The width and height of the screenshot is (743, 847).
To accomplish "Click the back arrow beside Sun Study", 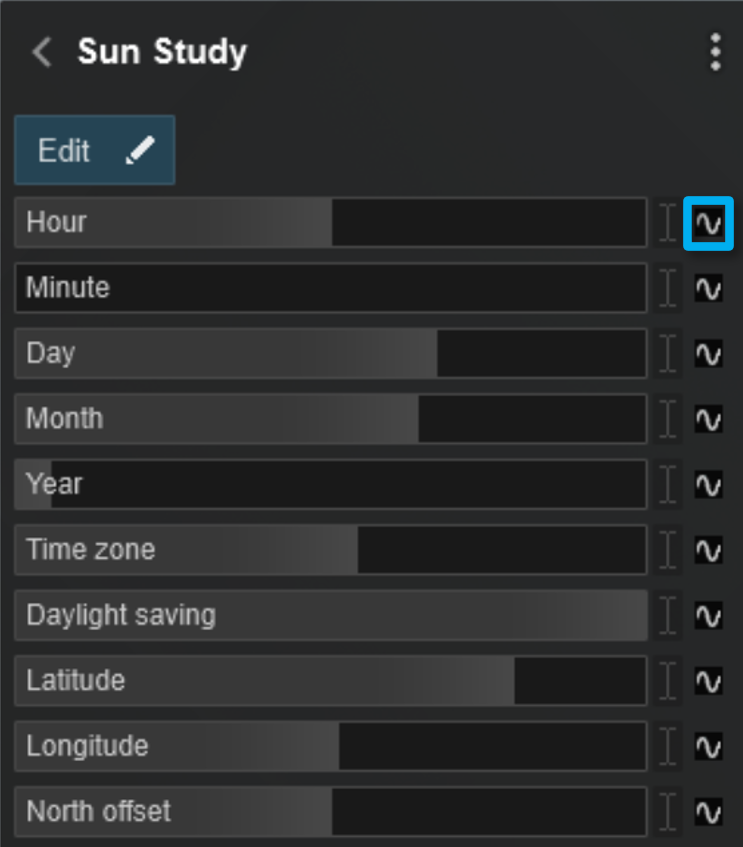I will (42, 52).
